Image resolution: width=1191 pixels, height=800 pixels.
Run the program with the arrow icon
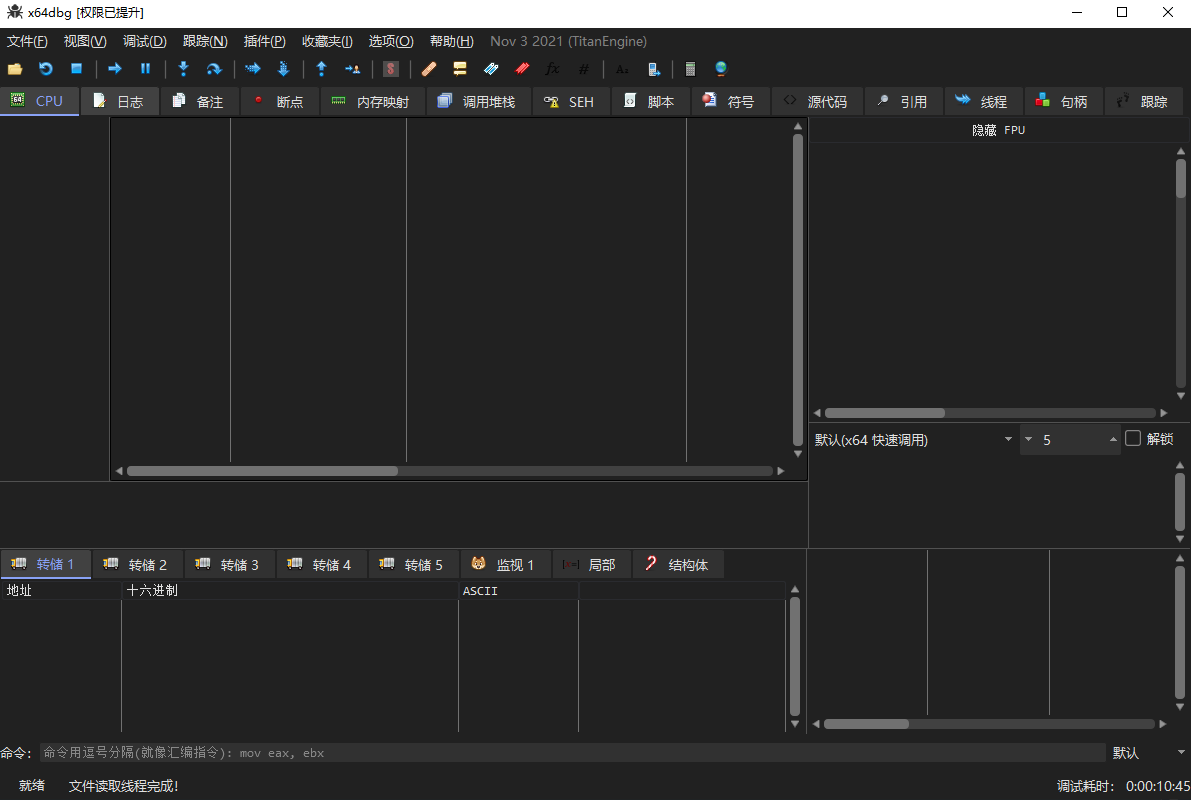(115, 69)
